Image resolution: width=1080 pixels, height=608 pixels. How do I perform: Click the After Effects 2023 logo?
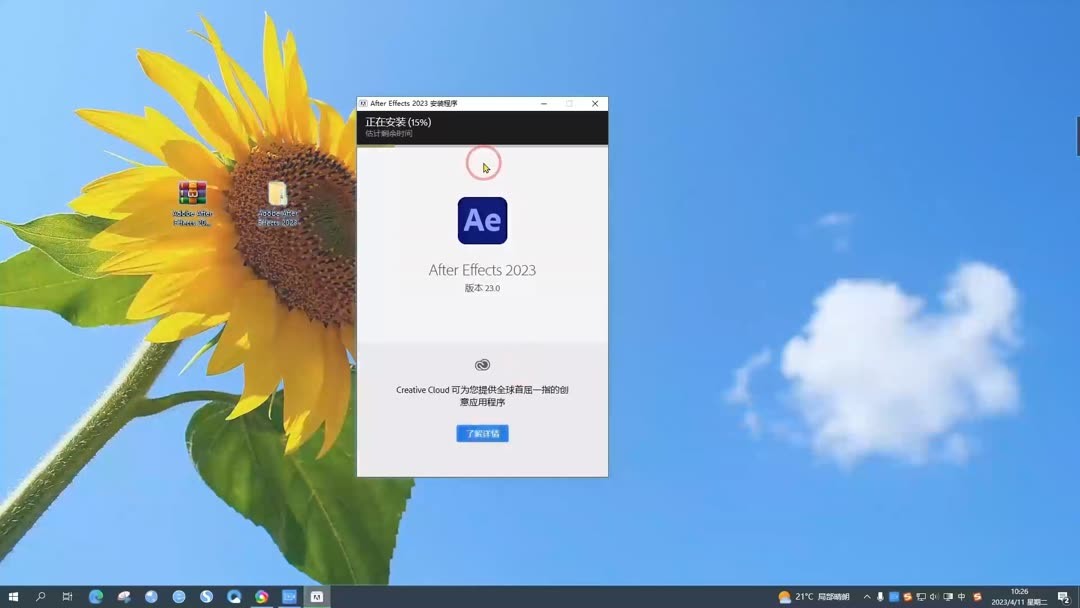click(483, 220)
